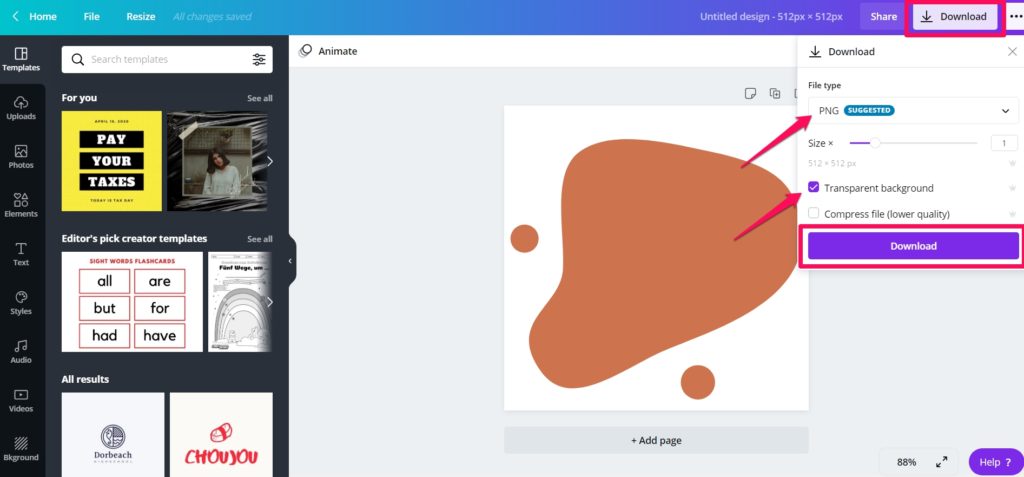This screenshot has height=477, width=1024.
Task: Click + Add page
Action: (x=656, y=440)
